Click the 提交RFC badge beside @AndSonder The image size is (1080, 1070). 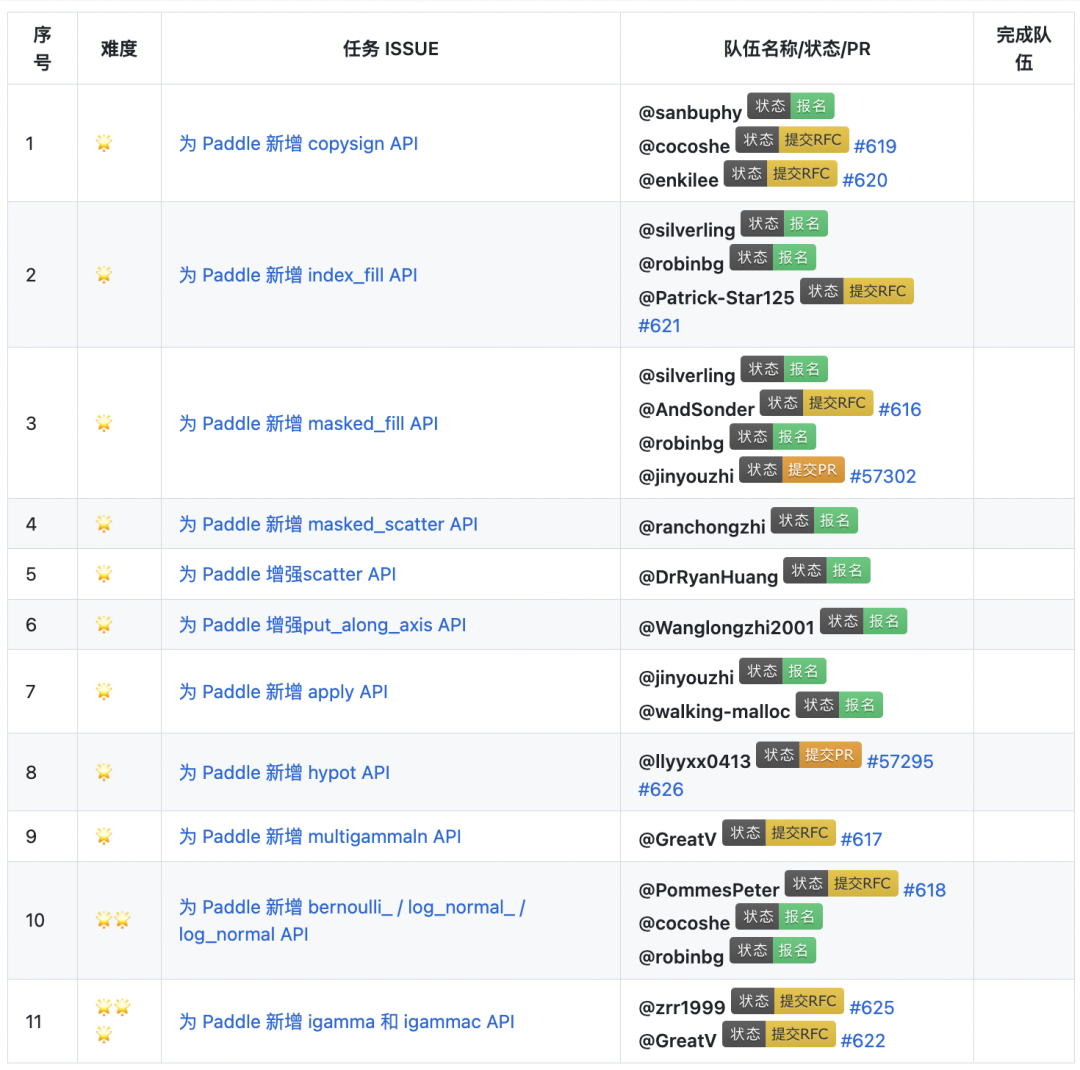coord(816,403)
